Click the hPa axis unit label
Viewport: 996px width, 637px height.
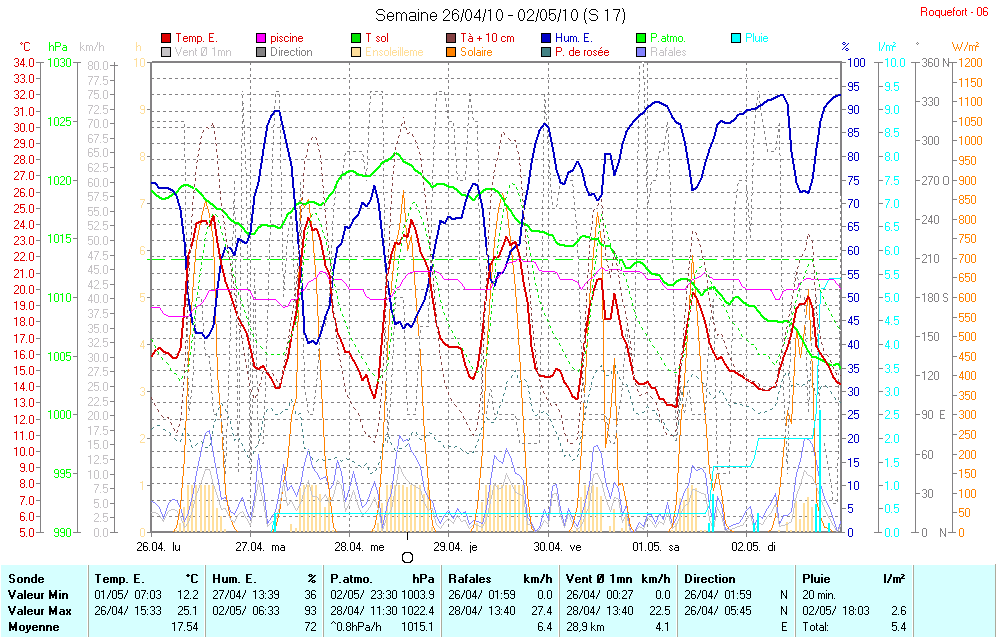point(58,47)
